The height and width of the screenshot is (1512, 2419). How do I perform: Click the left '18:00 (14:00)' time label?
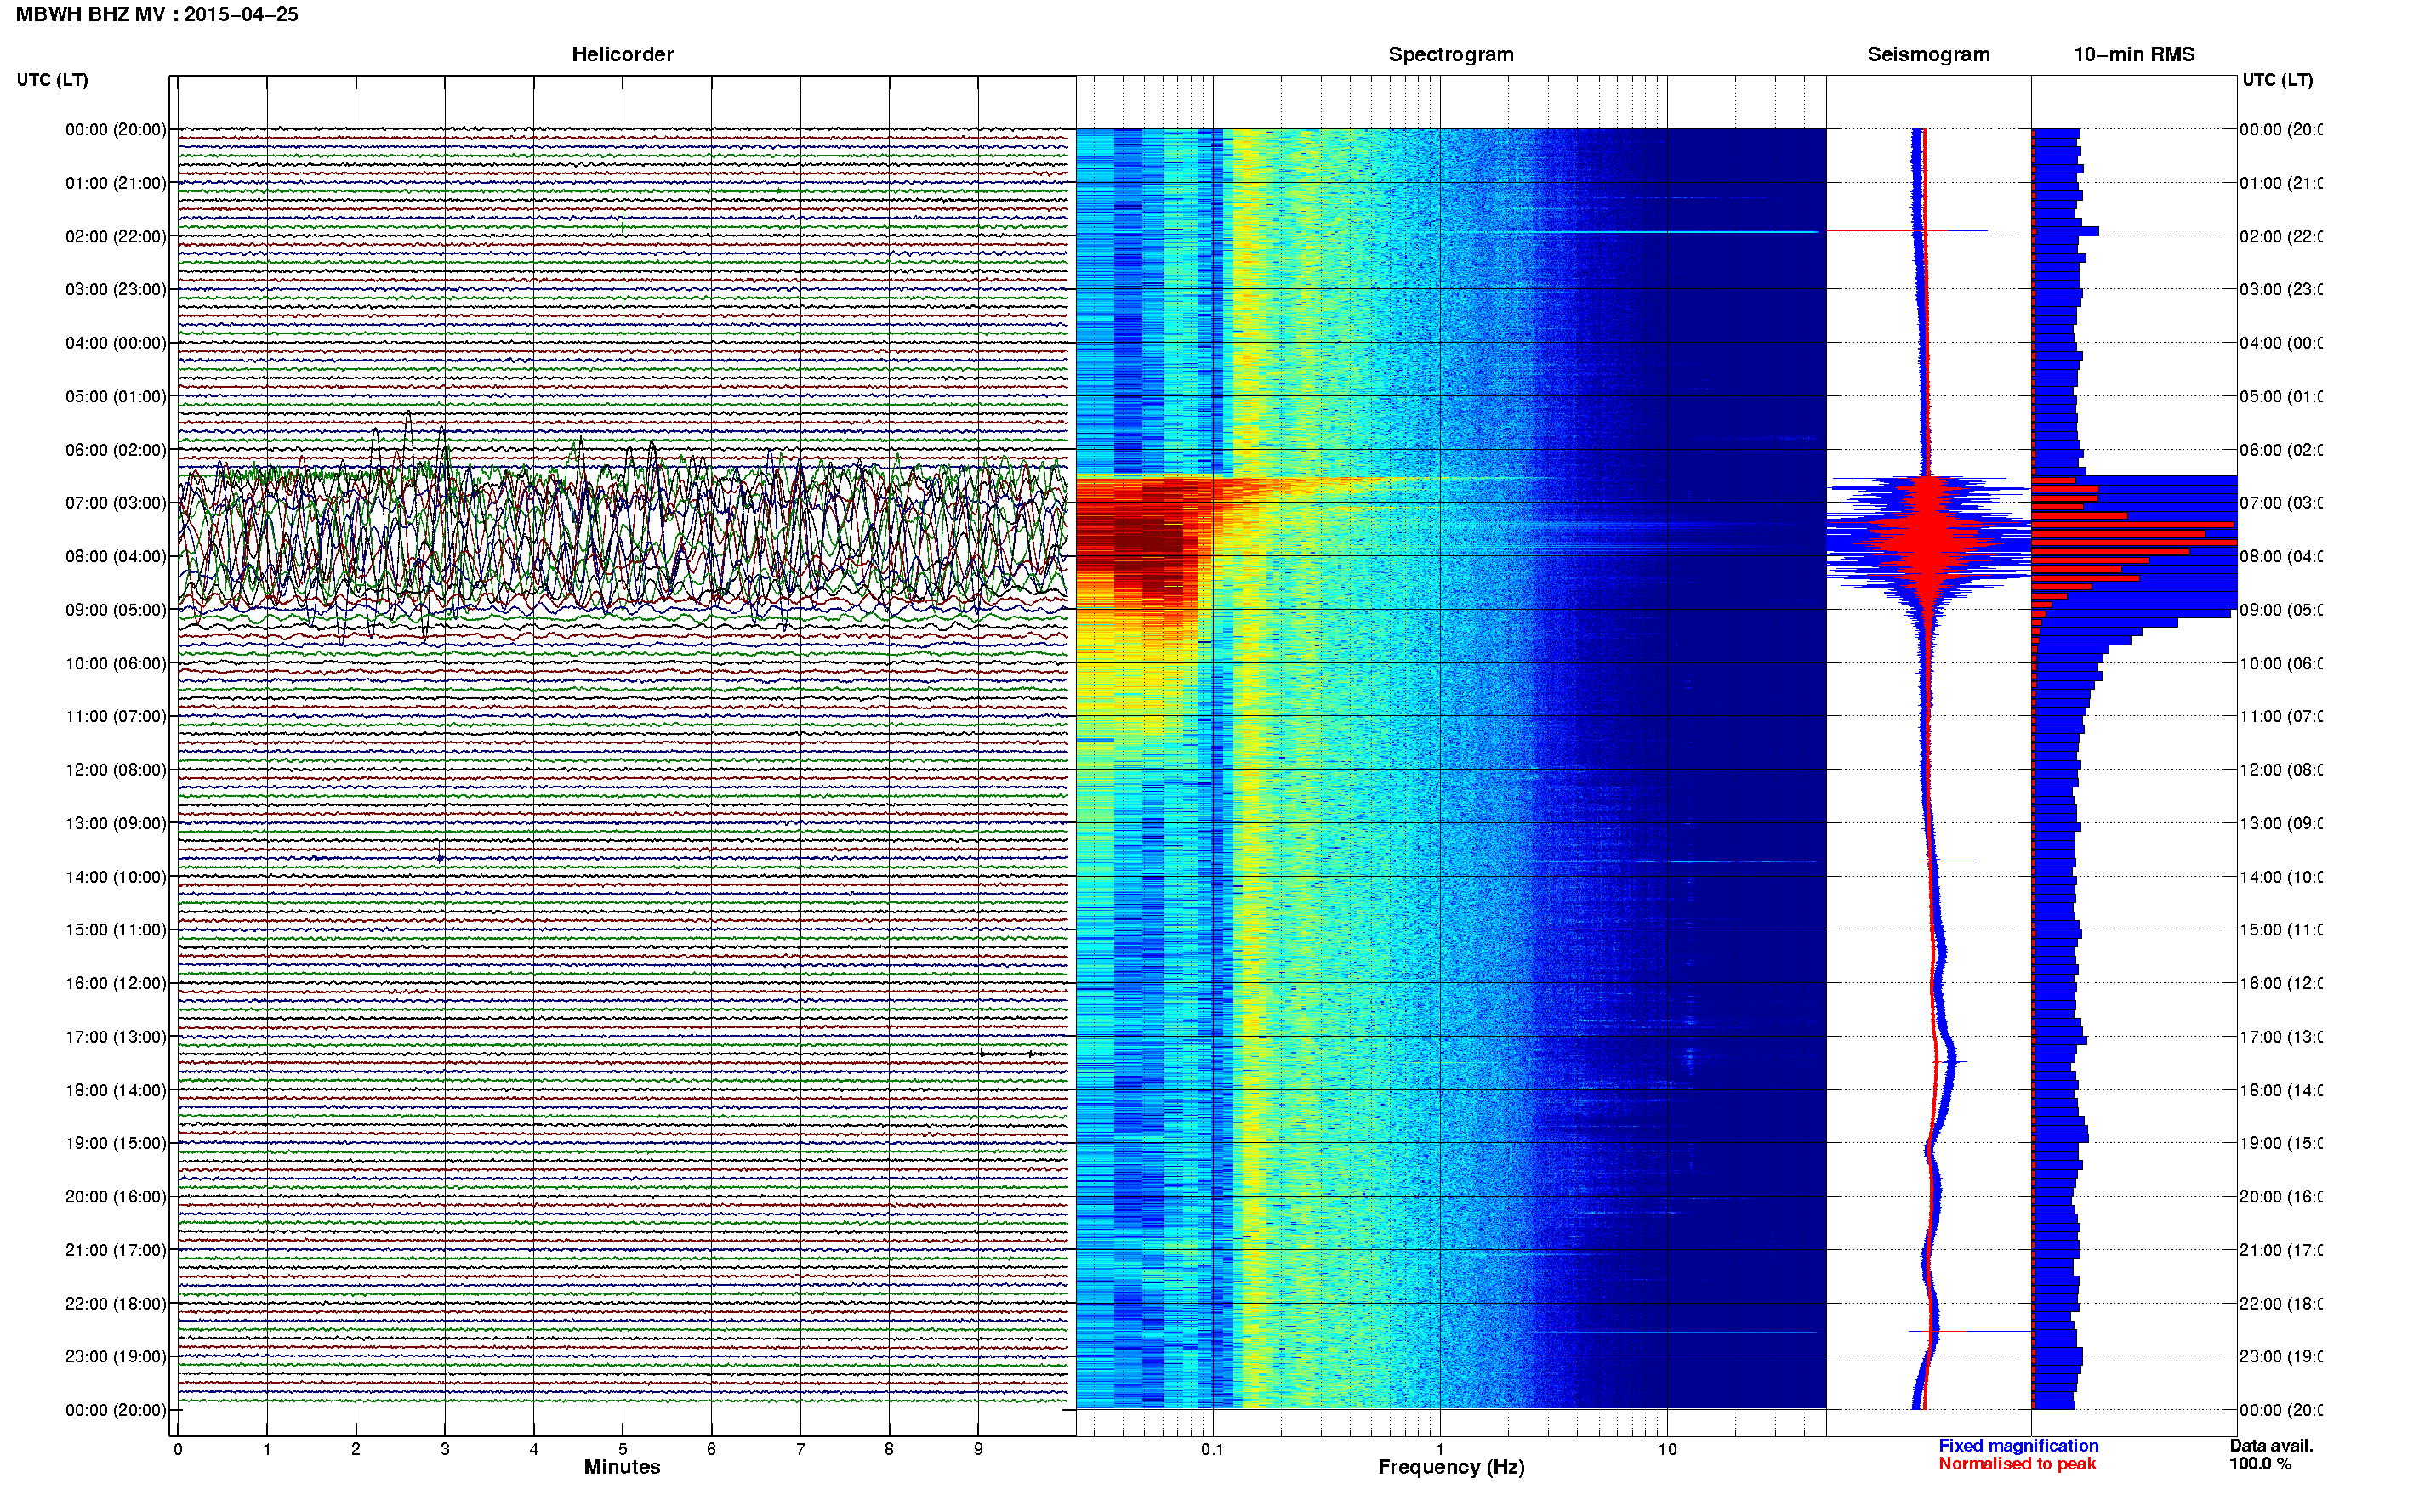click(x=116, y=1090)
